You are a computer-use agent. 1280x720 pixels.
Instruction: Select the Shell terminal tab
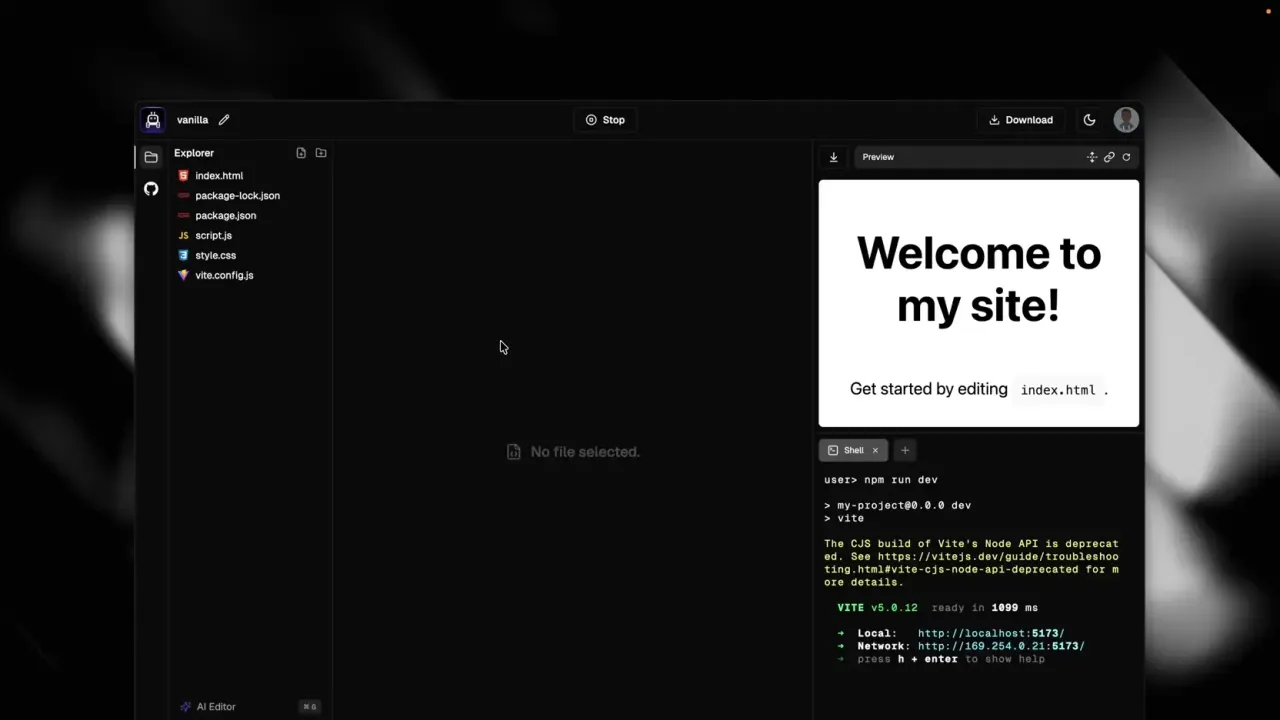tap(852, 451)
